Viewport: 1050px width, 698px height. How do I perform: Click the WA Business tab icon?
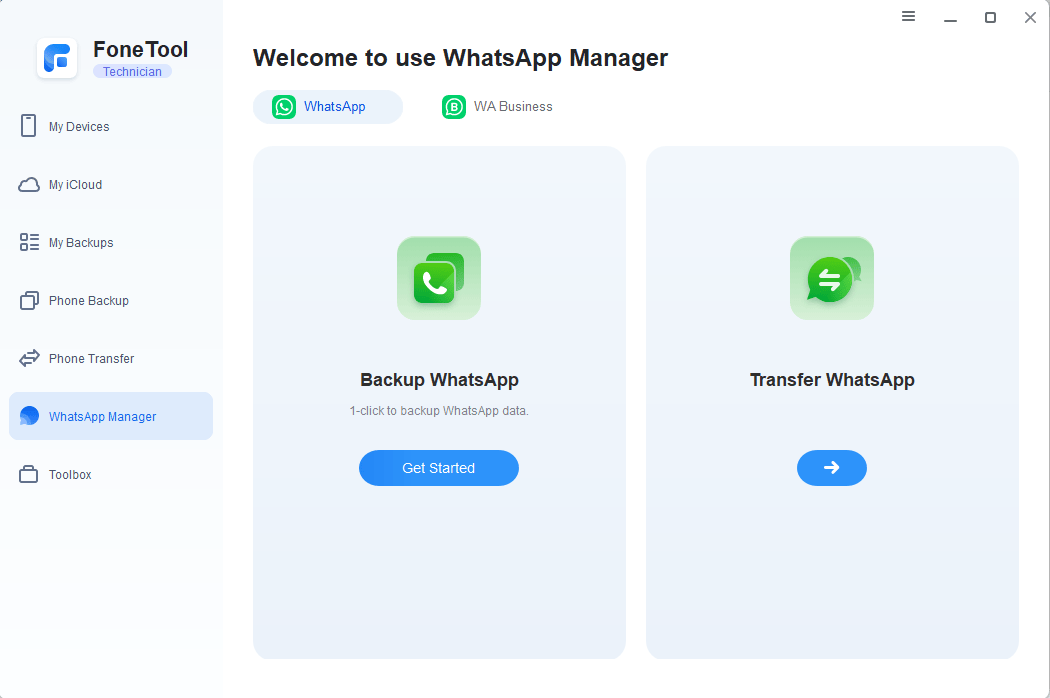(x=454, y=107)
